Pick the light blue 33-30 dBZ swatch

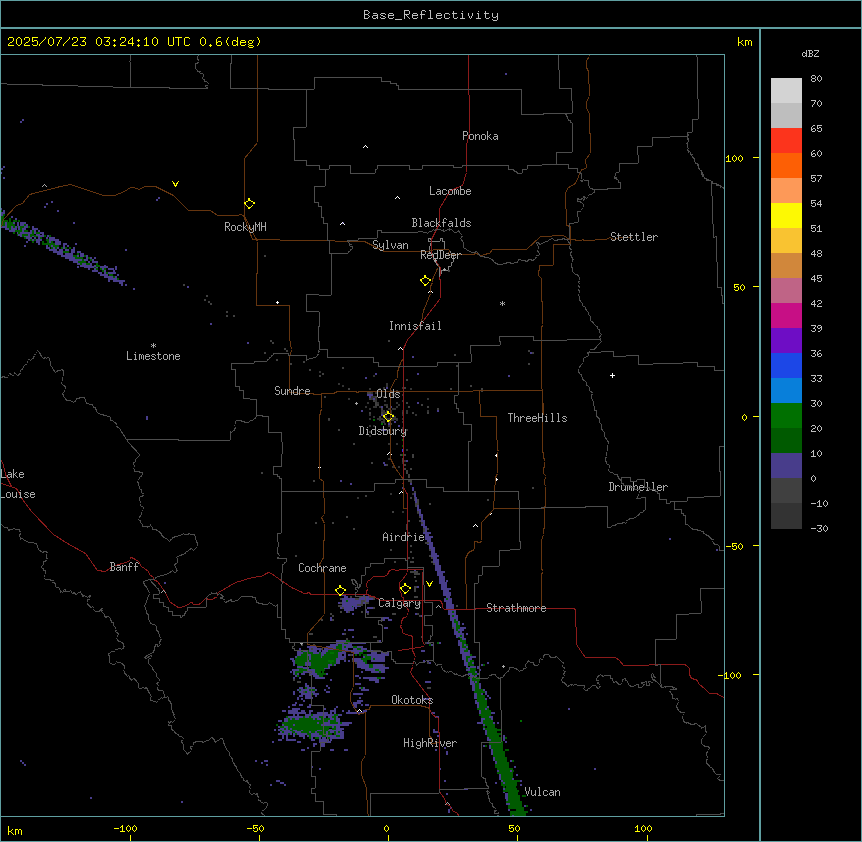pos(786,391)
